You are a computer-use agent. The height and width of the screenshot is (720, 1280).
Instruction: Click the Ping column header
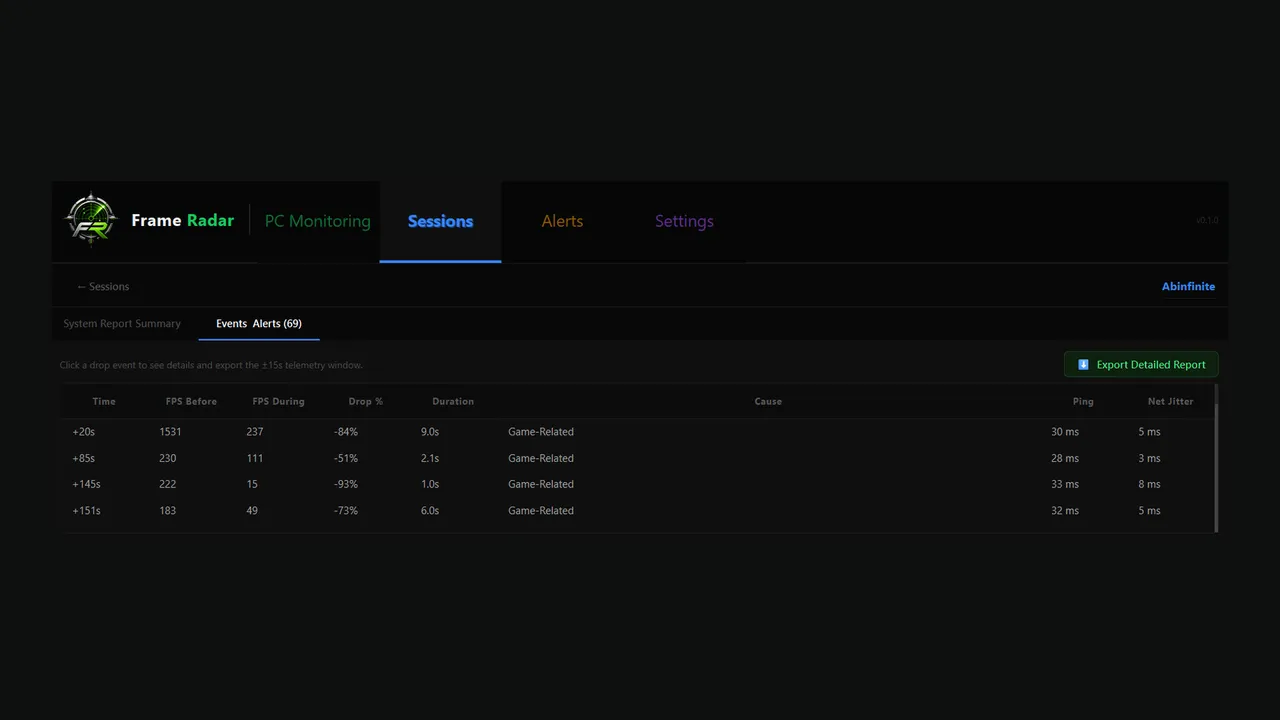click(1083, 402)
